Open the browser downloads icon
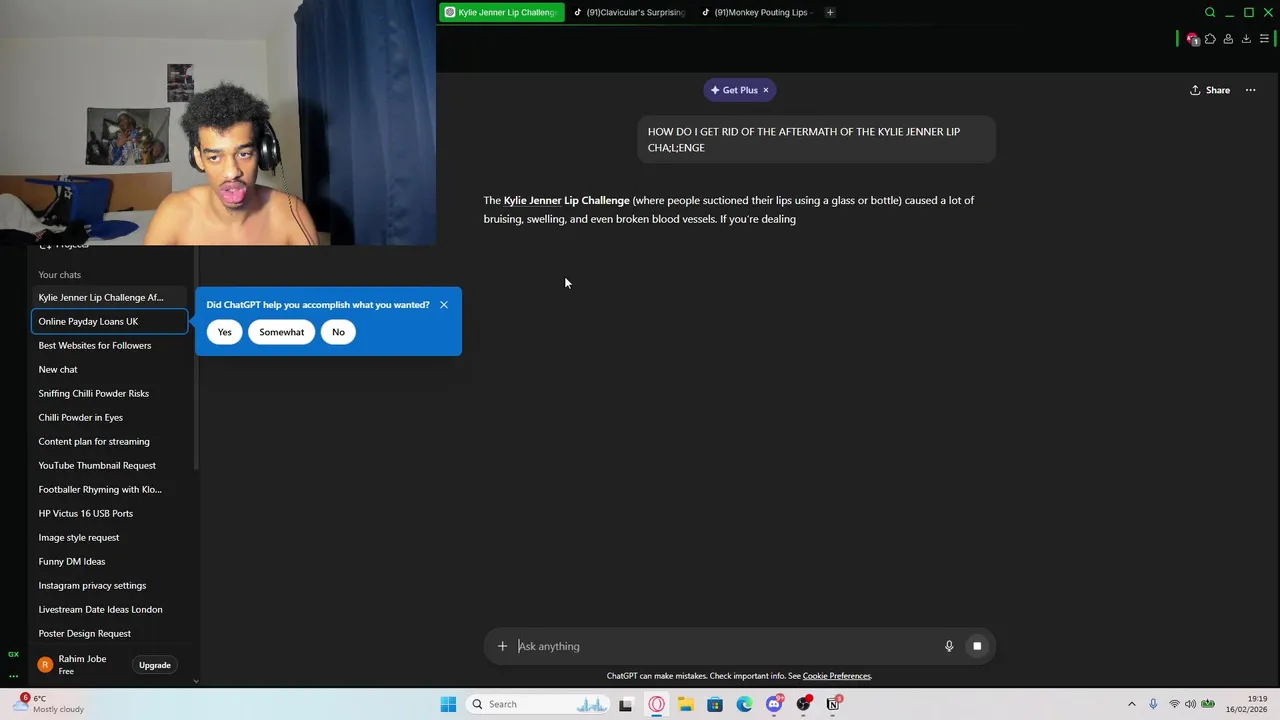Image resolution: width=1280 pixels, height=720 pixels. (x=1246, y=39)
